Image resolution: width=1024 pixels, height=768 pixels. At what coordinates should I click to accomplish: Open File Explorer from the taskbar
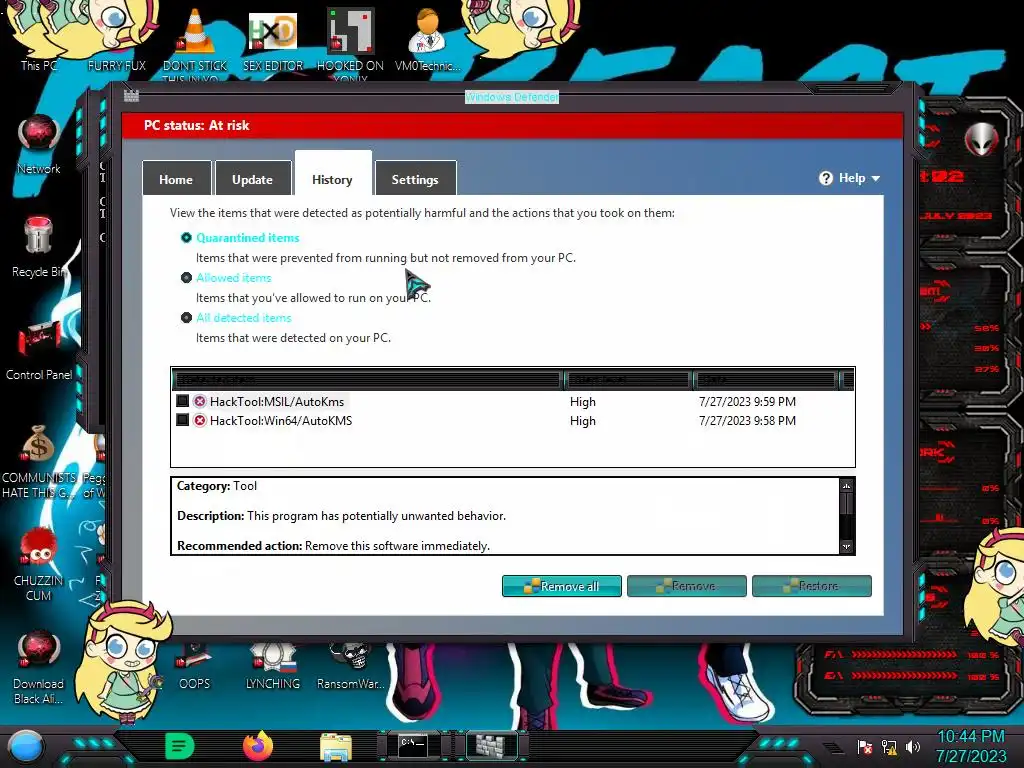click(336, 747)
